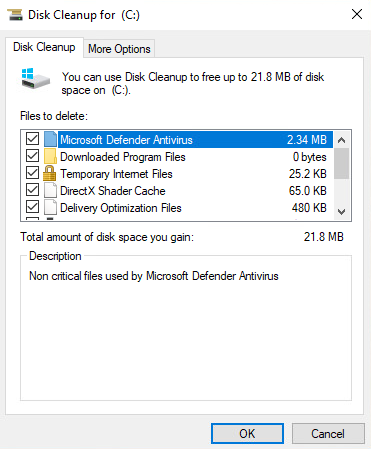Switch to the More Options tab
The height and width of the screenshot is (449, 371).
point(119,49)
